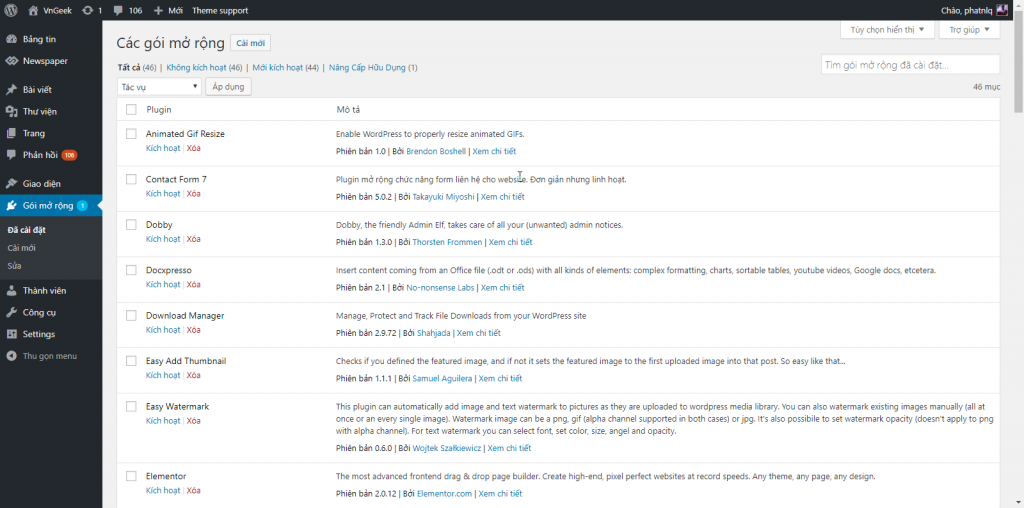Click the 46 mục item count
This screenshot has height=508, width=1024.
point(986,86)
